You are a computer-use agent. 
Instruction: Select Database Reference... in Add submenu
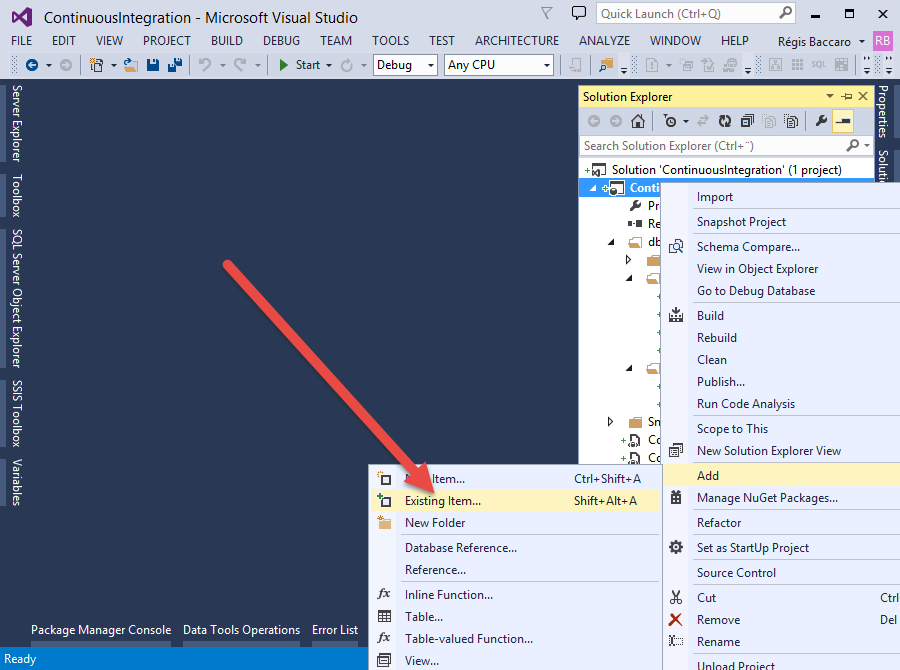coord(514,548)
